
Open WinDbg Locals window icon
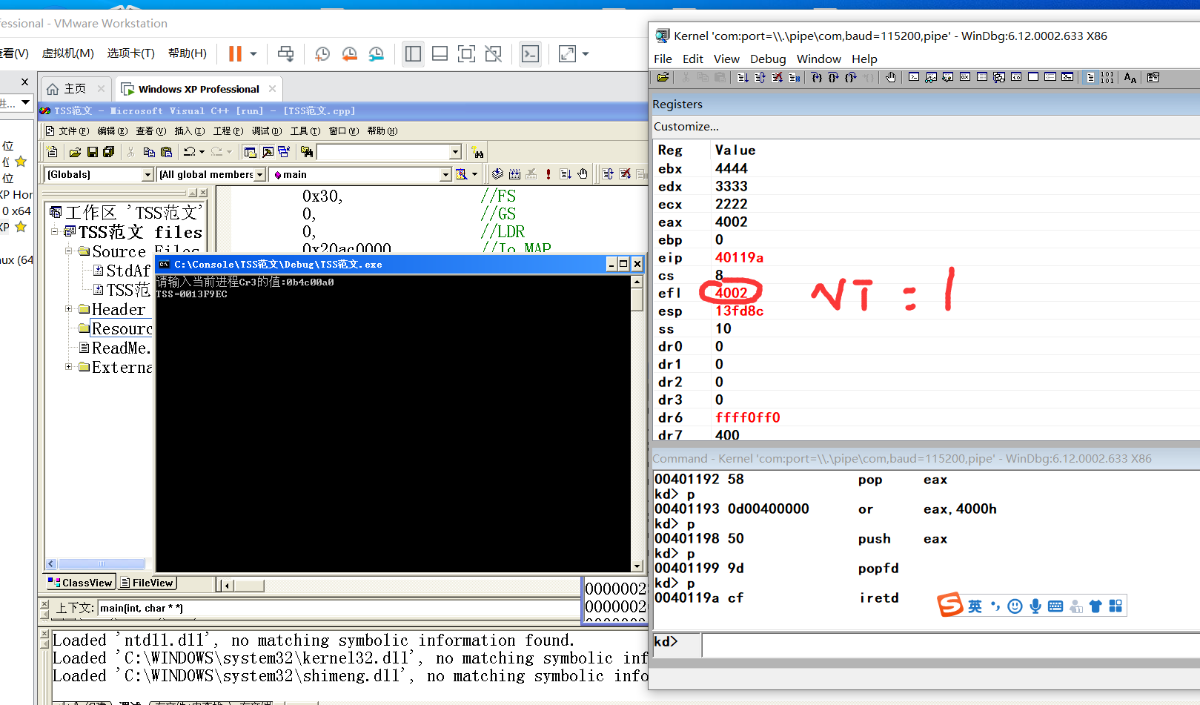point(948,77)
